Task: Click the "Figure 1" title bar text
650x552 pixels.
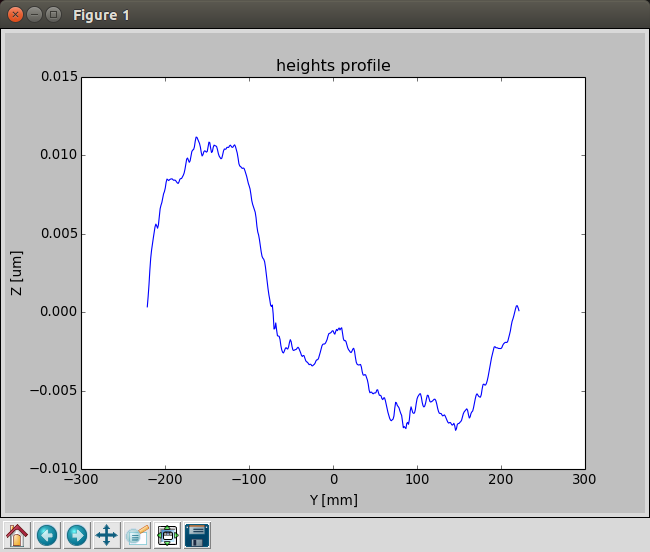Action: pyautogui.click(x=100, y=15)
